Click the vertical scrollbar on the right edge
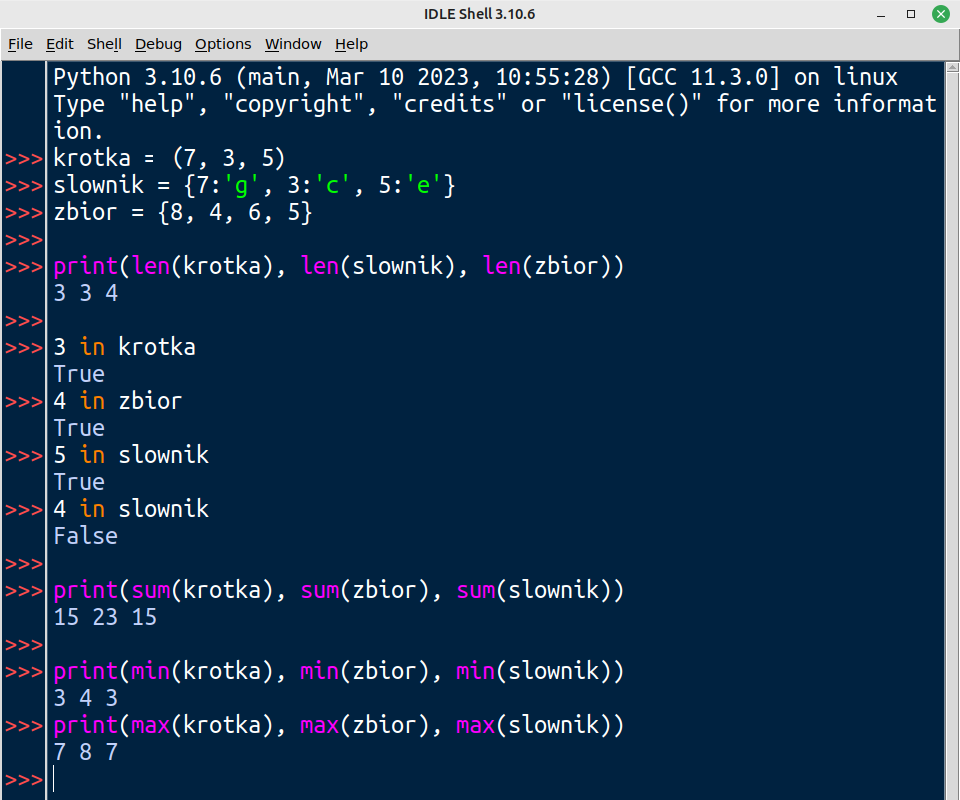 click(x=951, y=400)
